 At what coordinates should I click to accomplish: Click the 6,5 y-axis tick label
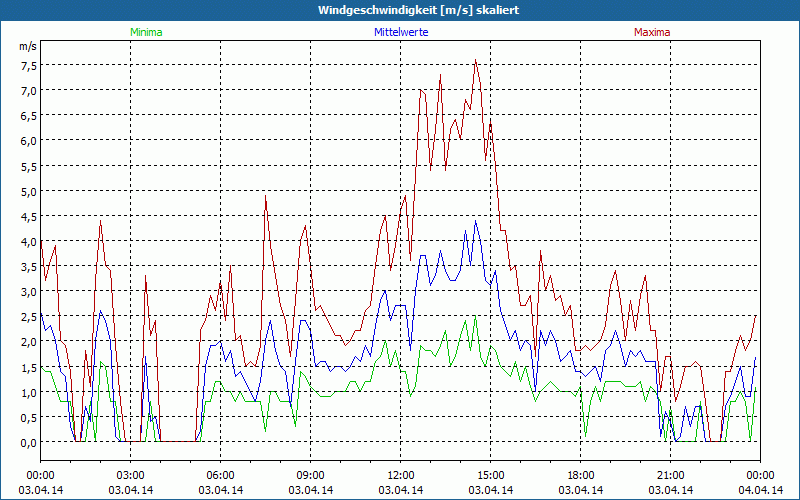click(28, 115)
